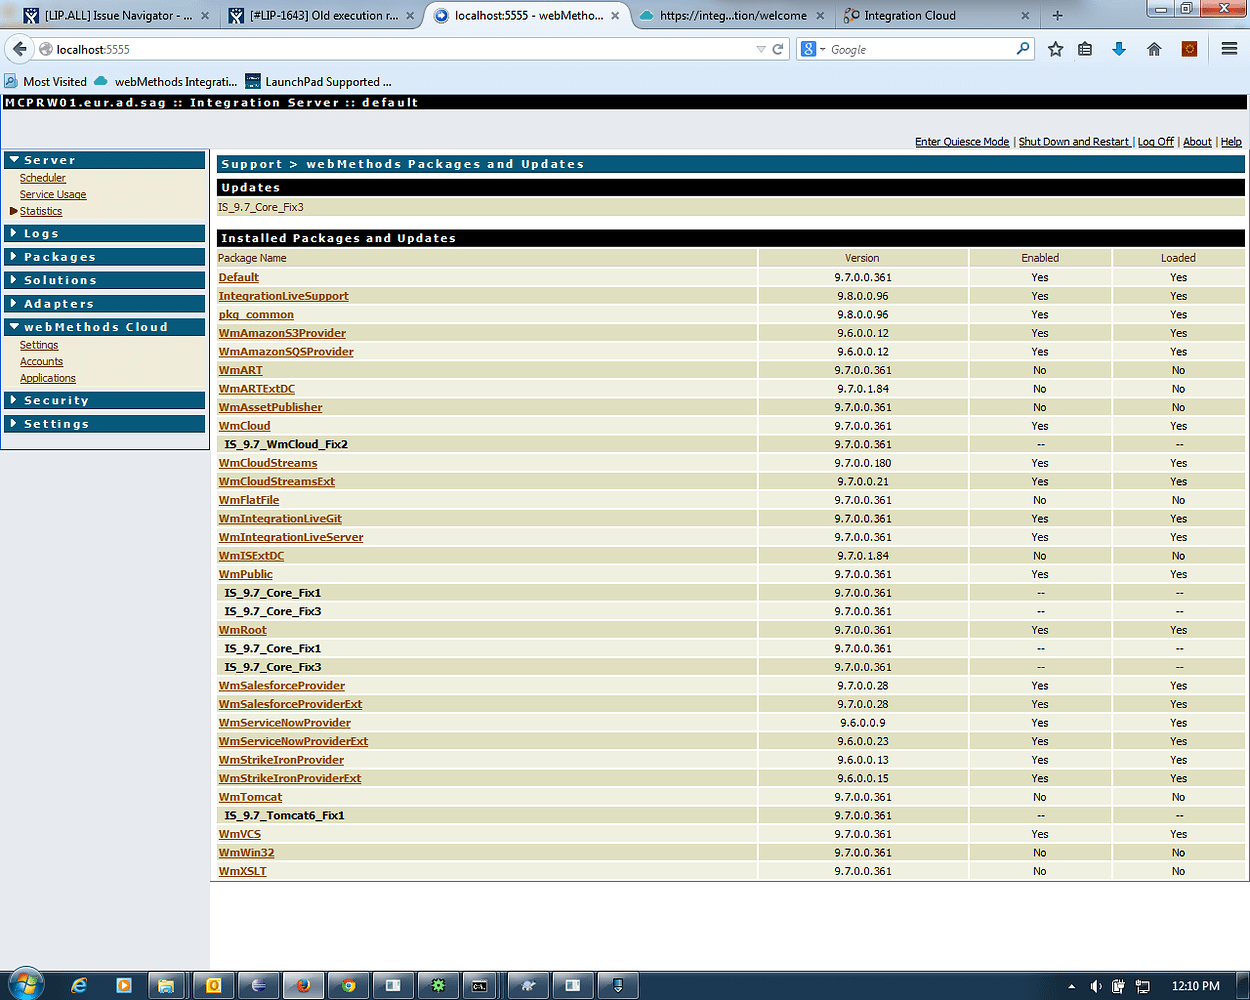
Task: Go to the home page icon
Action: (x=1154, y=49)
